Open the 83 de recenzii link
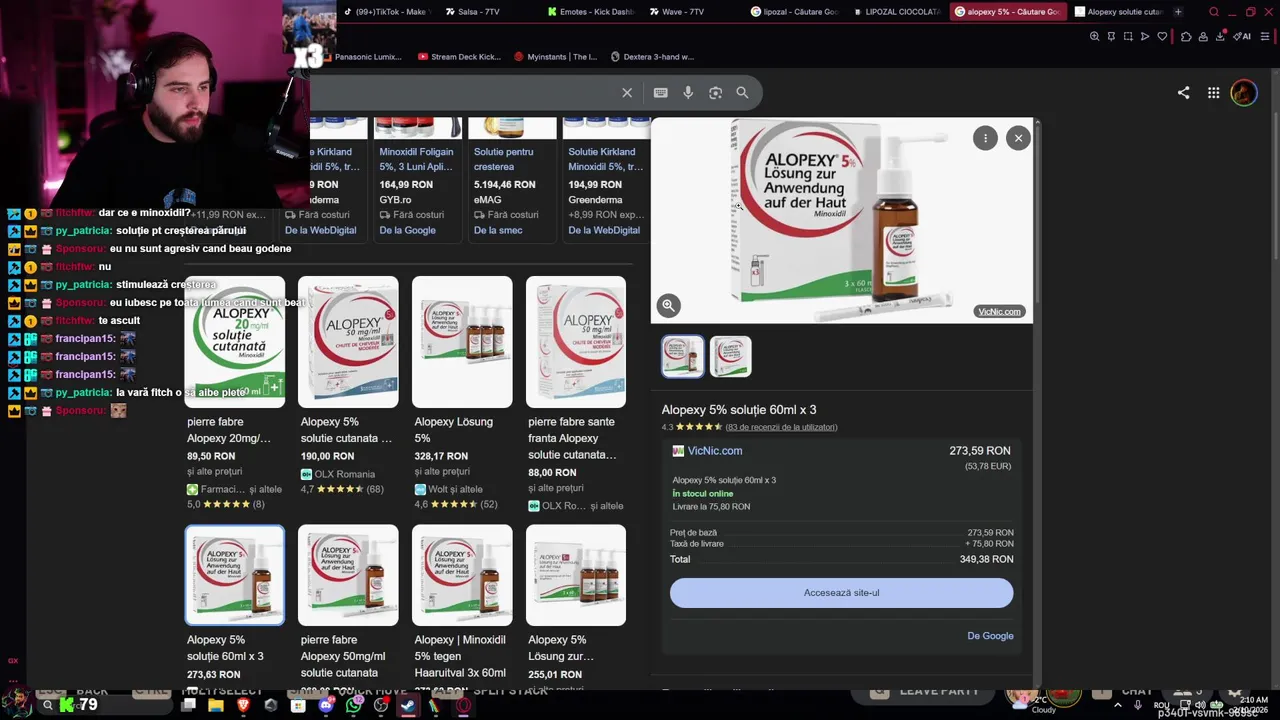This screenshot has height=720, width=1280. (x=782, y=427)
